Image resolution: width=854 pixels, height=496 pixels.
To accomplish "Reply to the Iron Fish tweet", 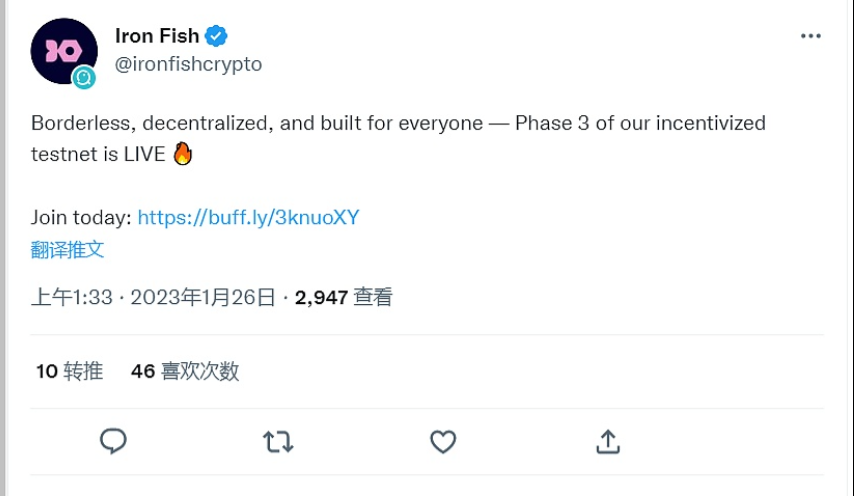I will tap(114, 441).
